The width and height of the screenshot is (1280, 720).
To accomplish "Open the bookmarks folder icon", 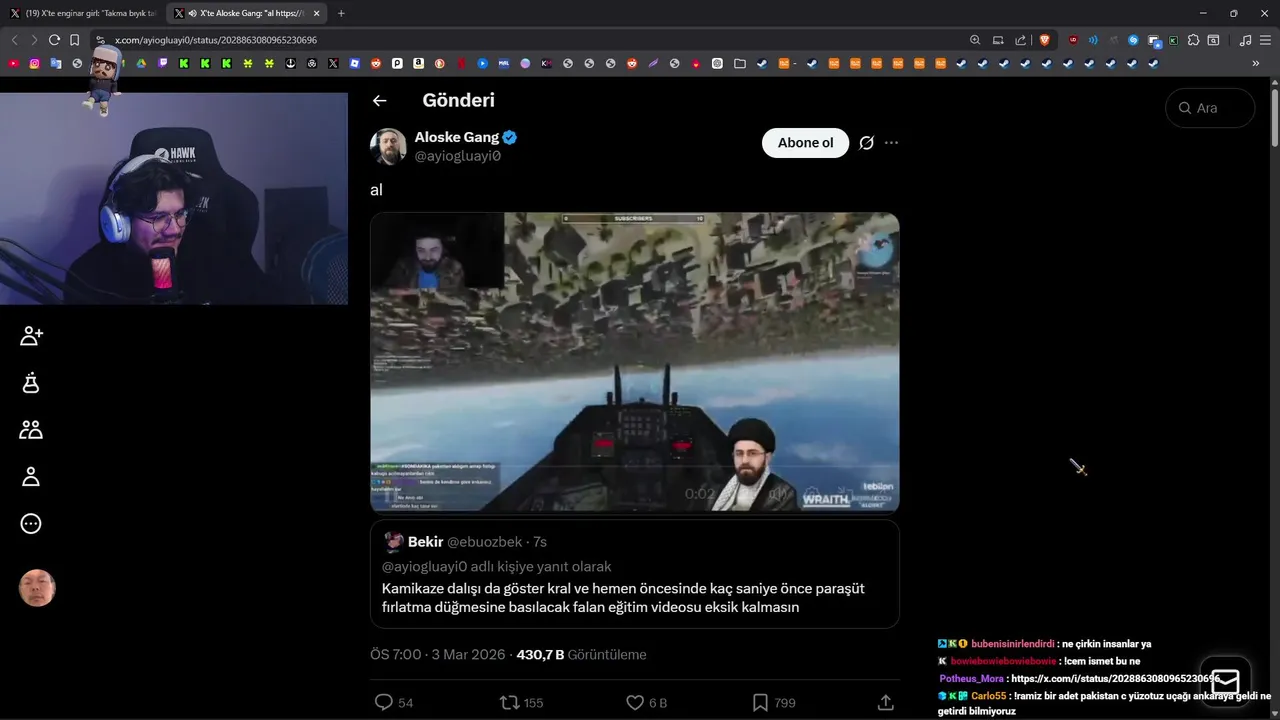I will pyautogui.click(x=739, y=63).
